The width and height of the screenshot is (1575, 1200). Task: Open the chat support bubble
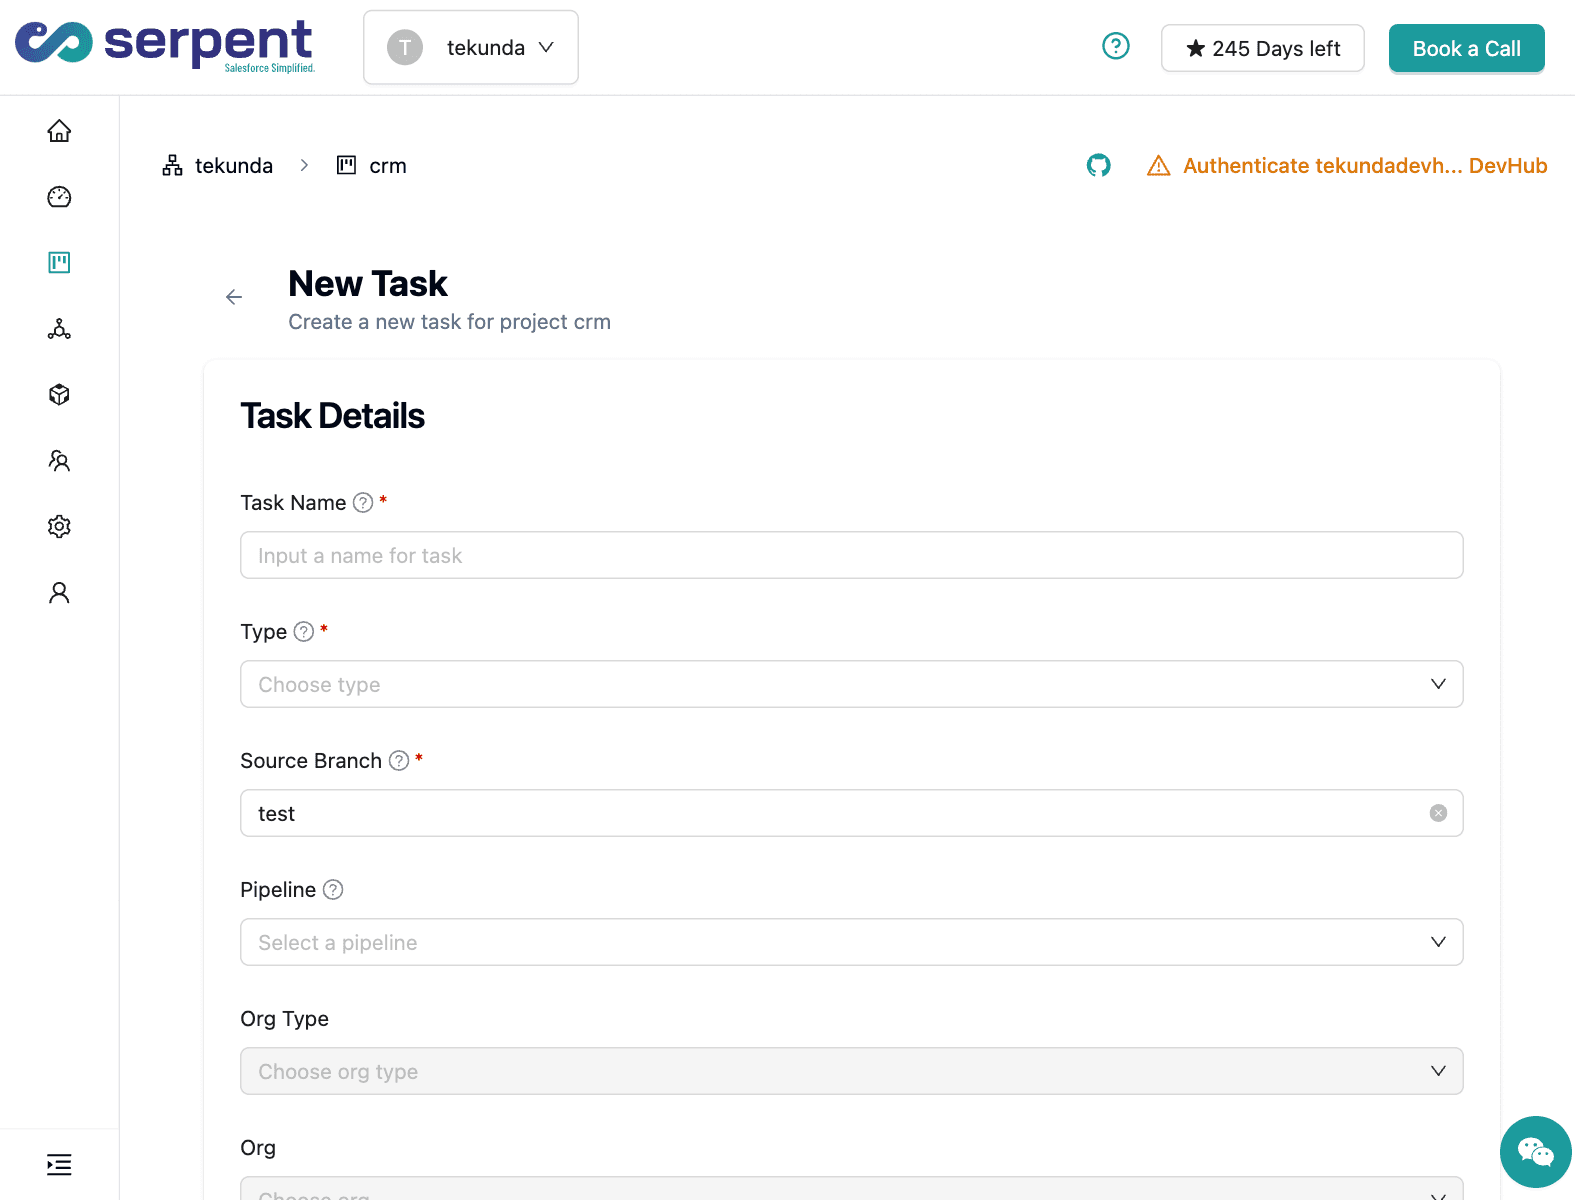(1535, 1152)
